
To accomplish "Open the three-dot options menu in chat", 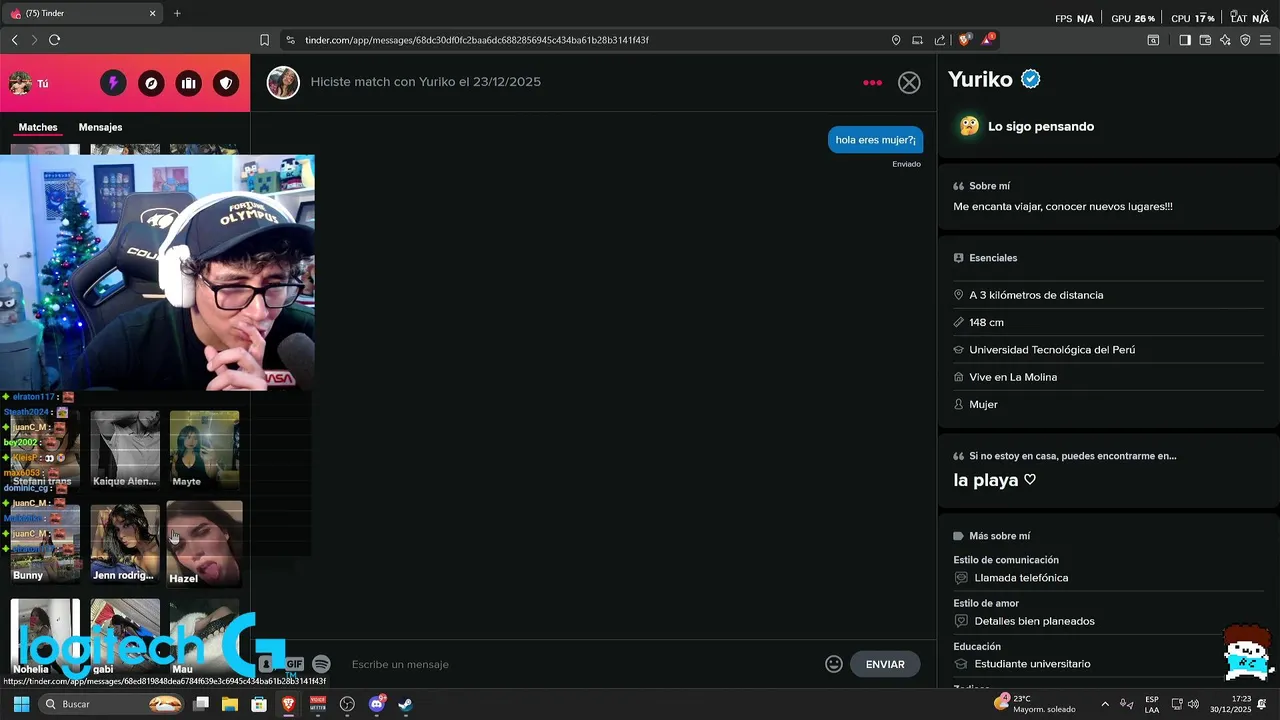I will [872, 82].
